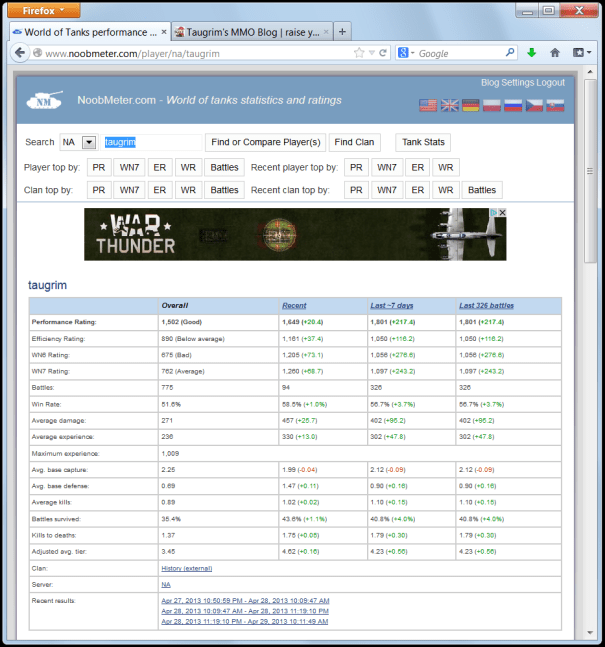Image resolution: width=605 pixels, height=647 pixels.
Task: Select the Slovak flag language
Action: tap(555, 105)
